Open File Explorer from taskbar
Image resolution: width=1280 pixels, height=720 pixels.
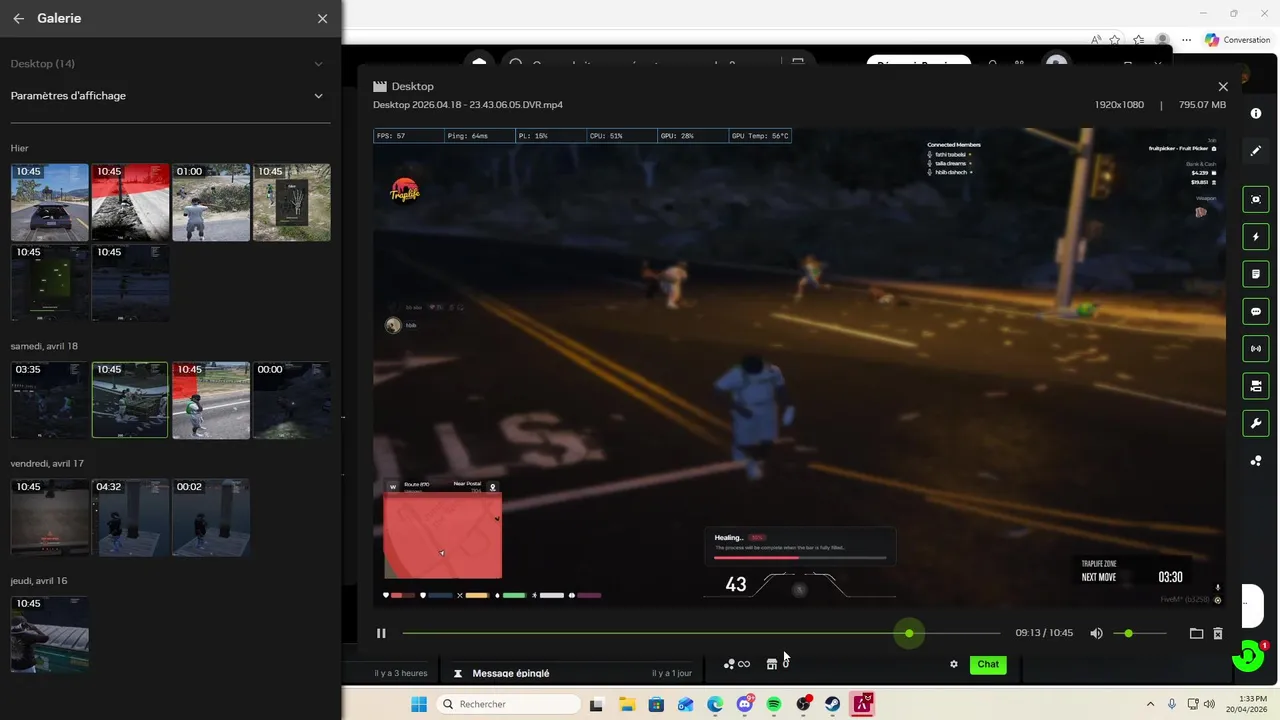[x=626, y=704]
